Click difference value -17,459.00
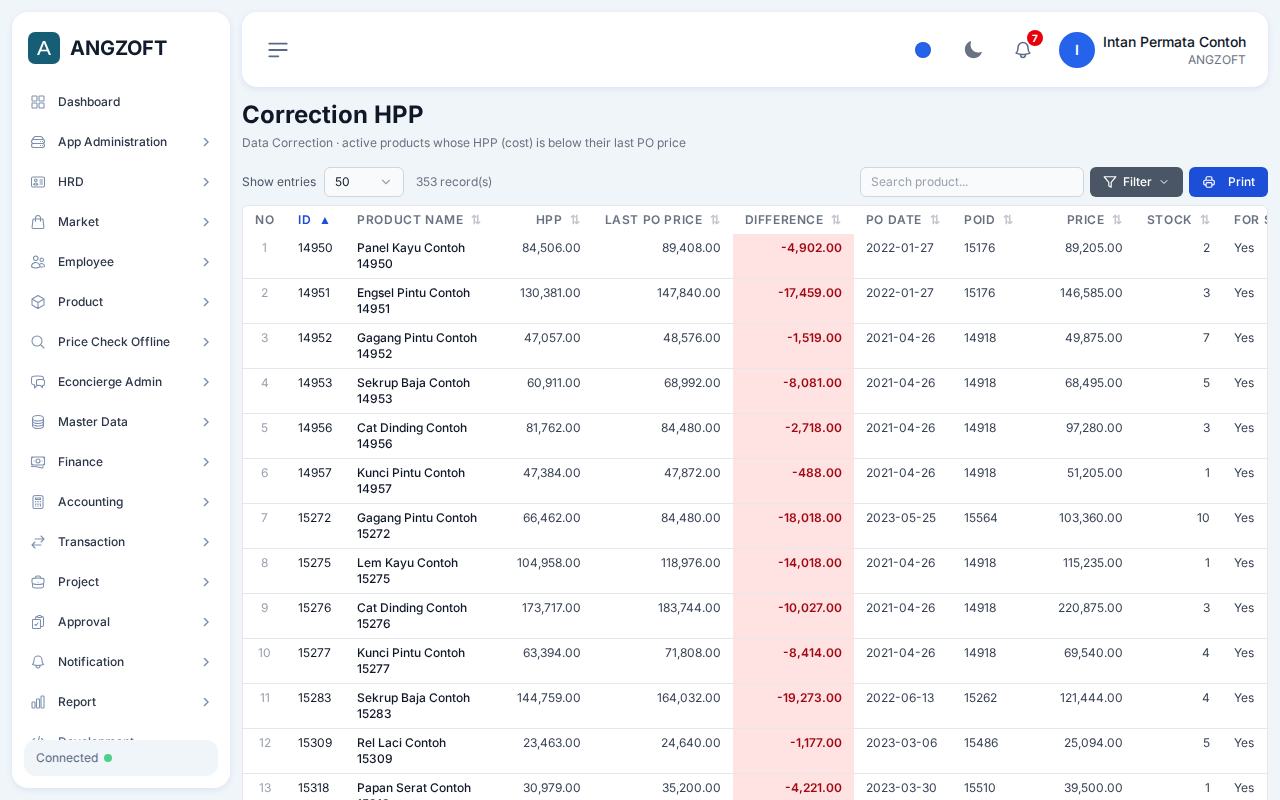Screen dimensions: 1280x800 pos(810,293)
